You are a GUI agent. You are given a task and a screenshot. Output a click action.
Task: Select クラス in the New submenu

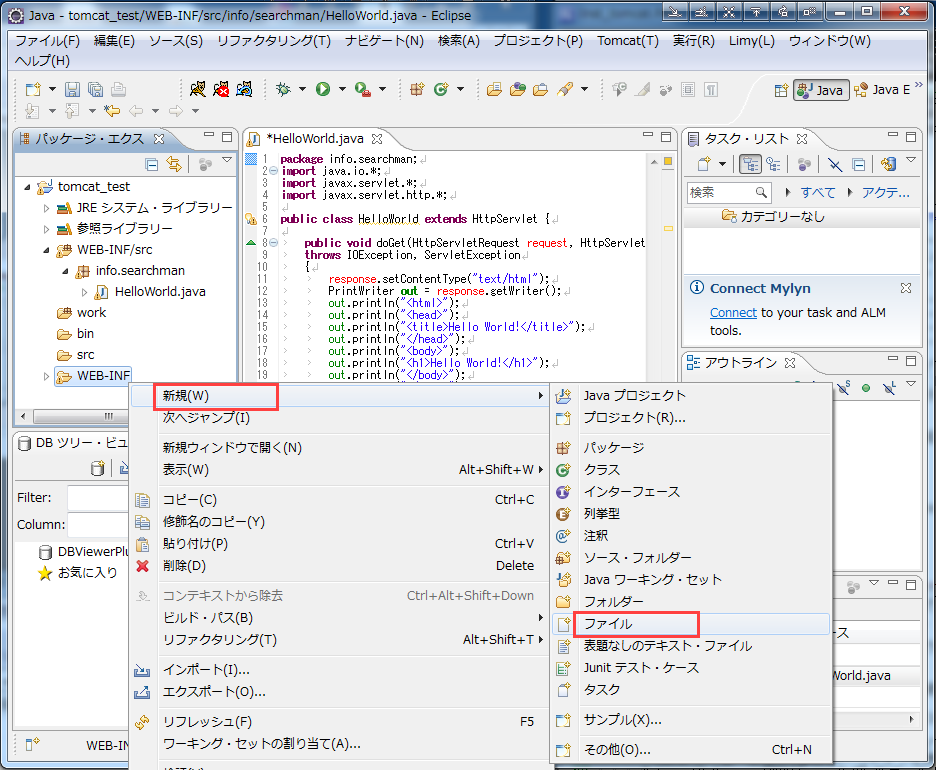pos(690,470)
